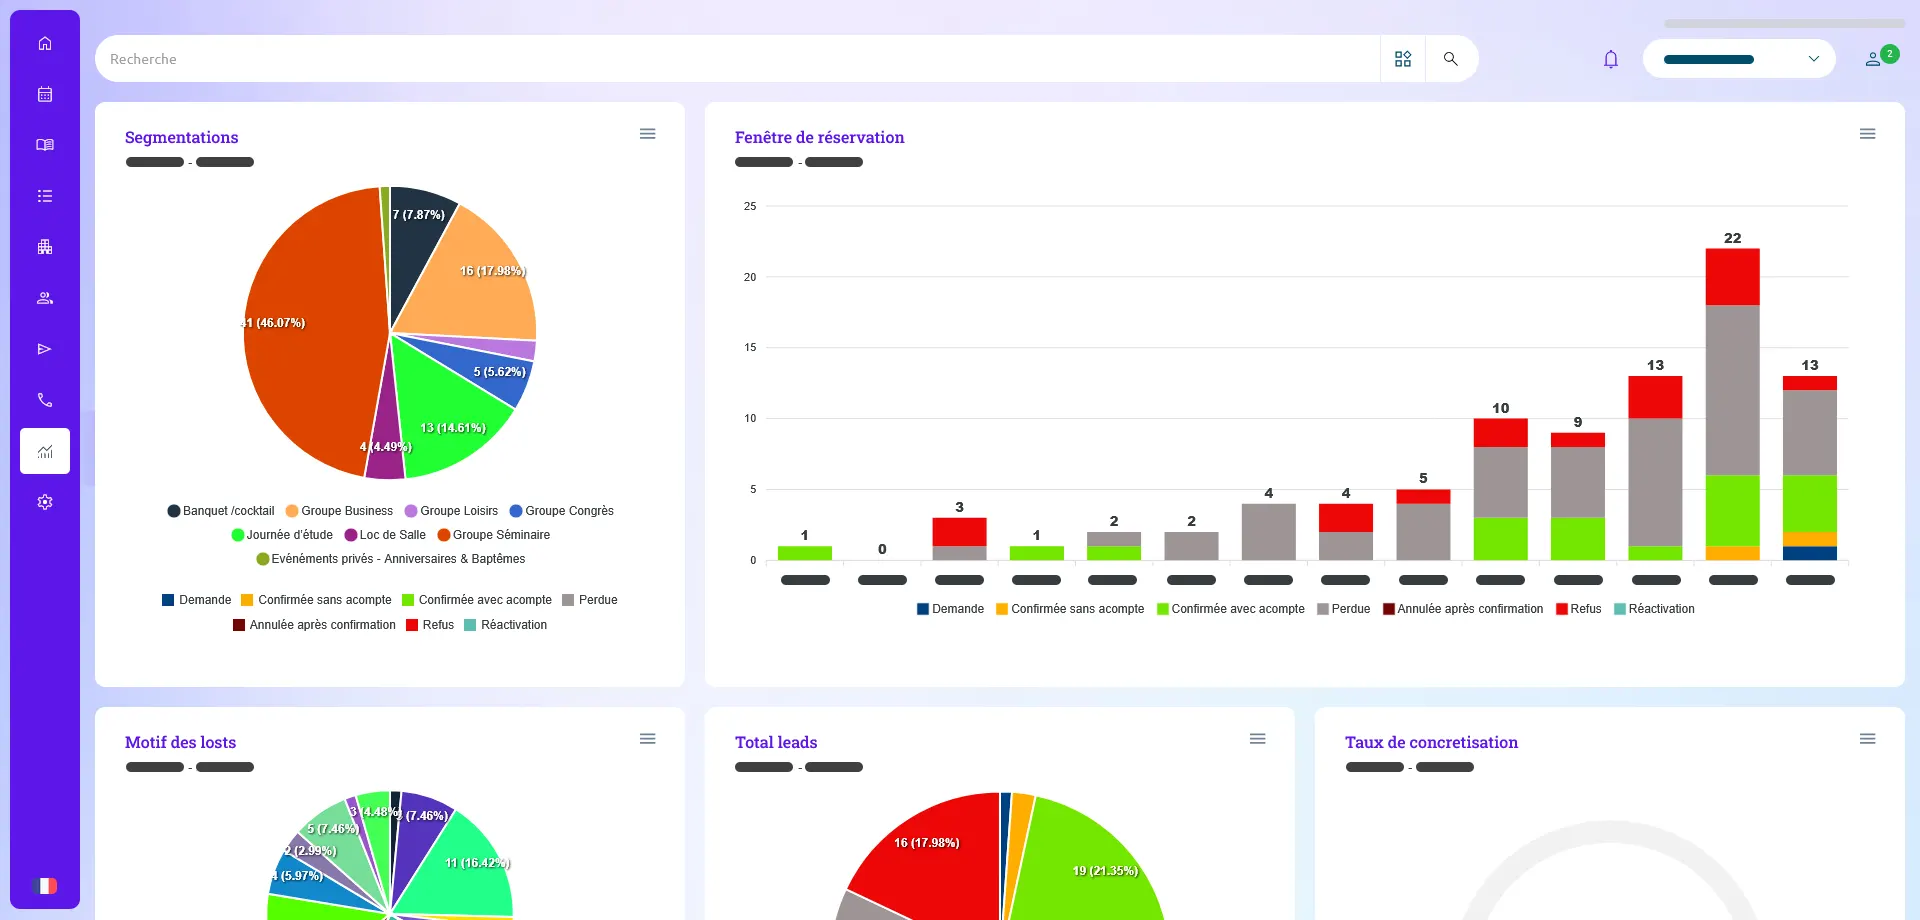The image size is (1920, 920).
Task: Toggle Journée d'étude legend entry
Action: pos(282,535)
